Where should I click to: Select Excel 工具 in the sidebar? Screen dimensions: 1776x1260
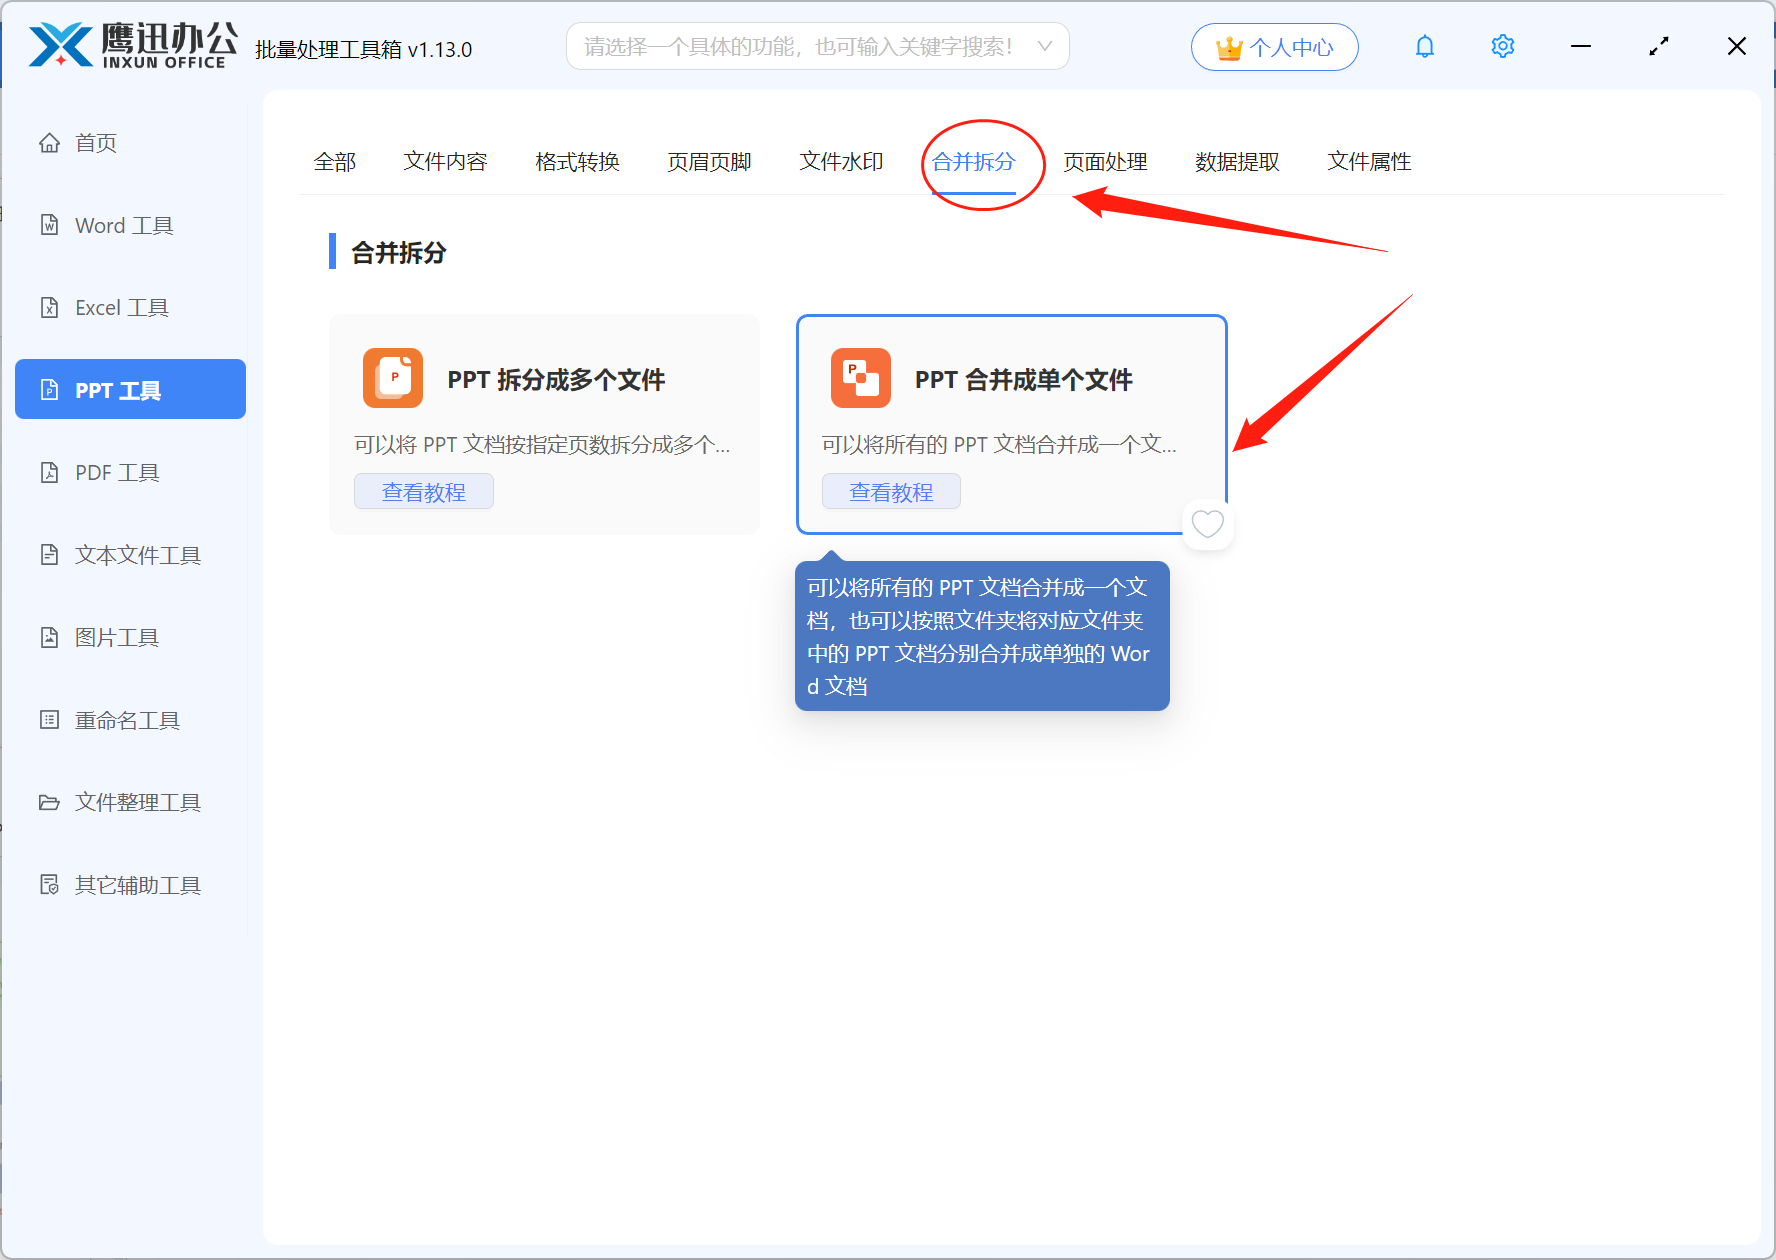pos(121,307)
